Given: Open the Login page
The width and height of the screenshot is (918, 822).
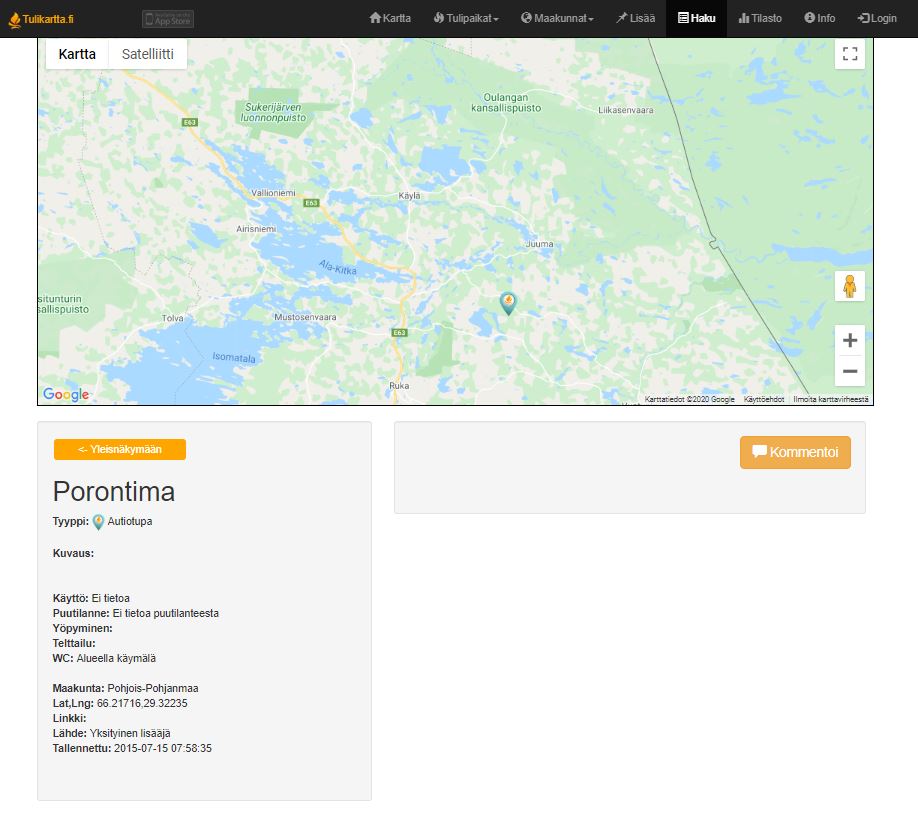Looking at the screenshot, I should 877,18.
